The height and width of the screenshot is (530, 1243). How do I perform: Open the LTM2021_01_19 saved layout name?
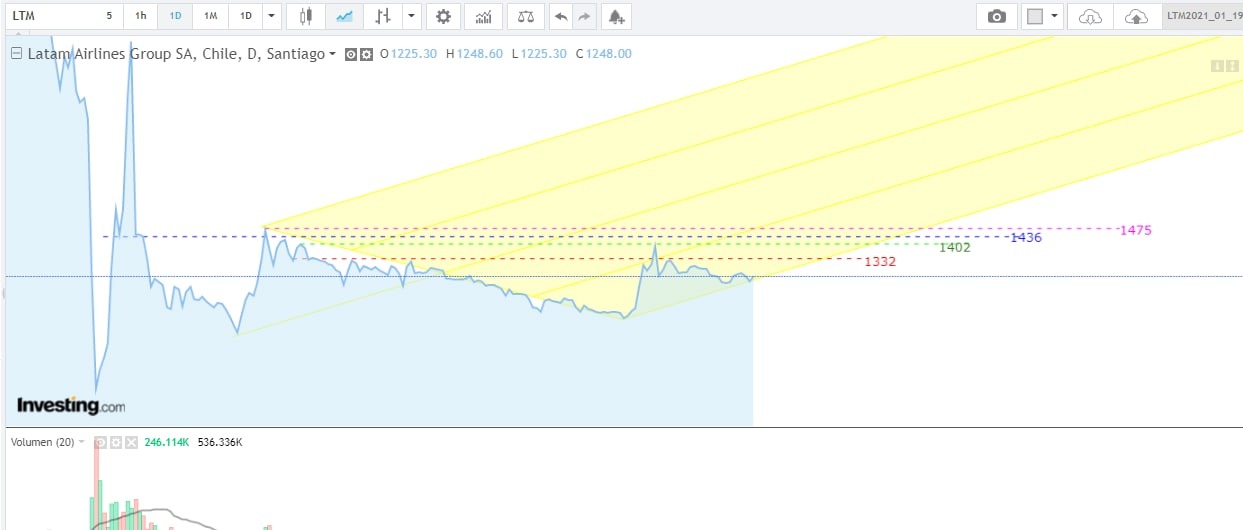1203,16
